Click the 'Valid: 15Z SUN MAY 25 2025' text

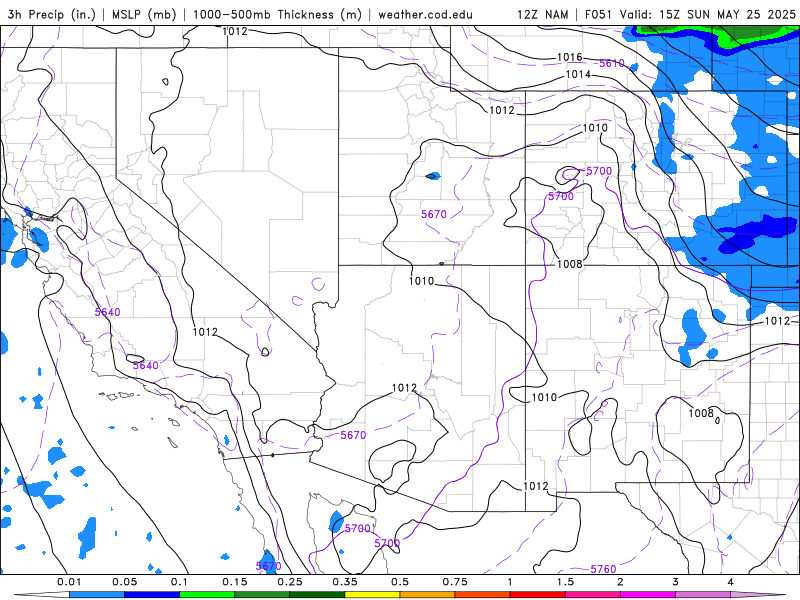click(708, 14)
